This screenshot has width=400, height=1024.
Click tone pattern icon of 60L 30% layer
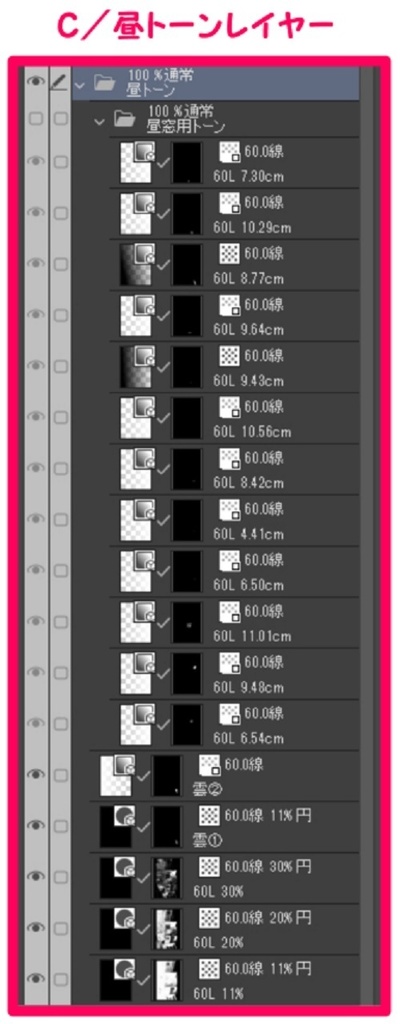[x=209, y=867]
